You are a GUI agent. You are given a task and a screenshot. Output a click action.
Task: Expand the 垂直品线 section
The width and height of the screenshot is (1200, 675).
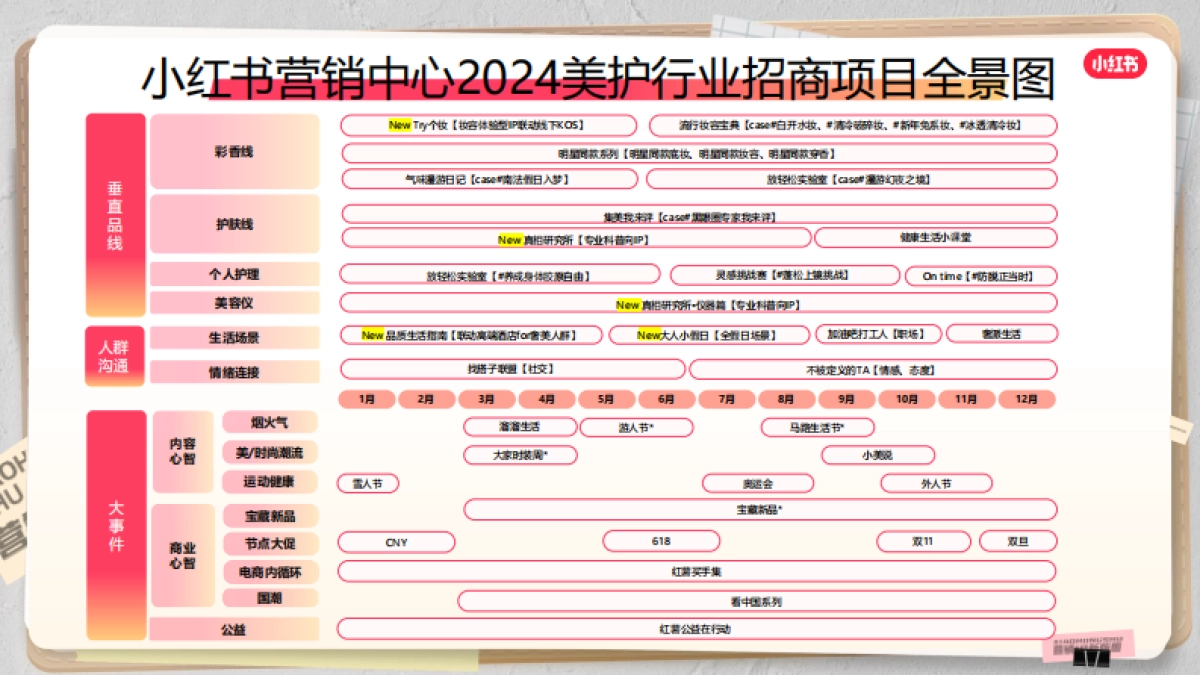(115, 215)
